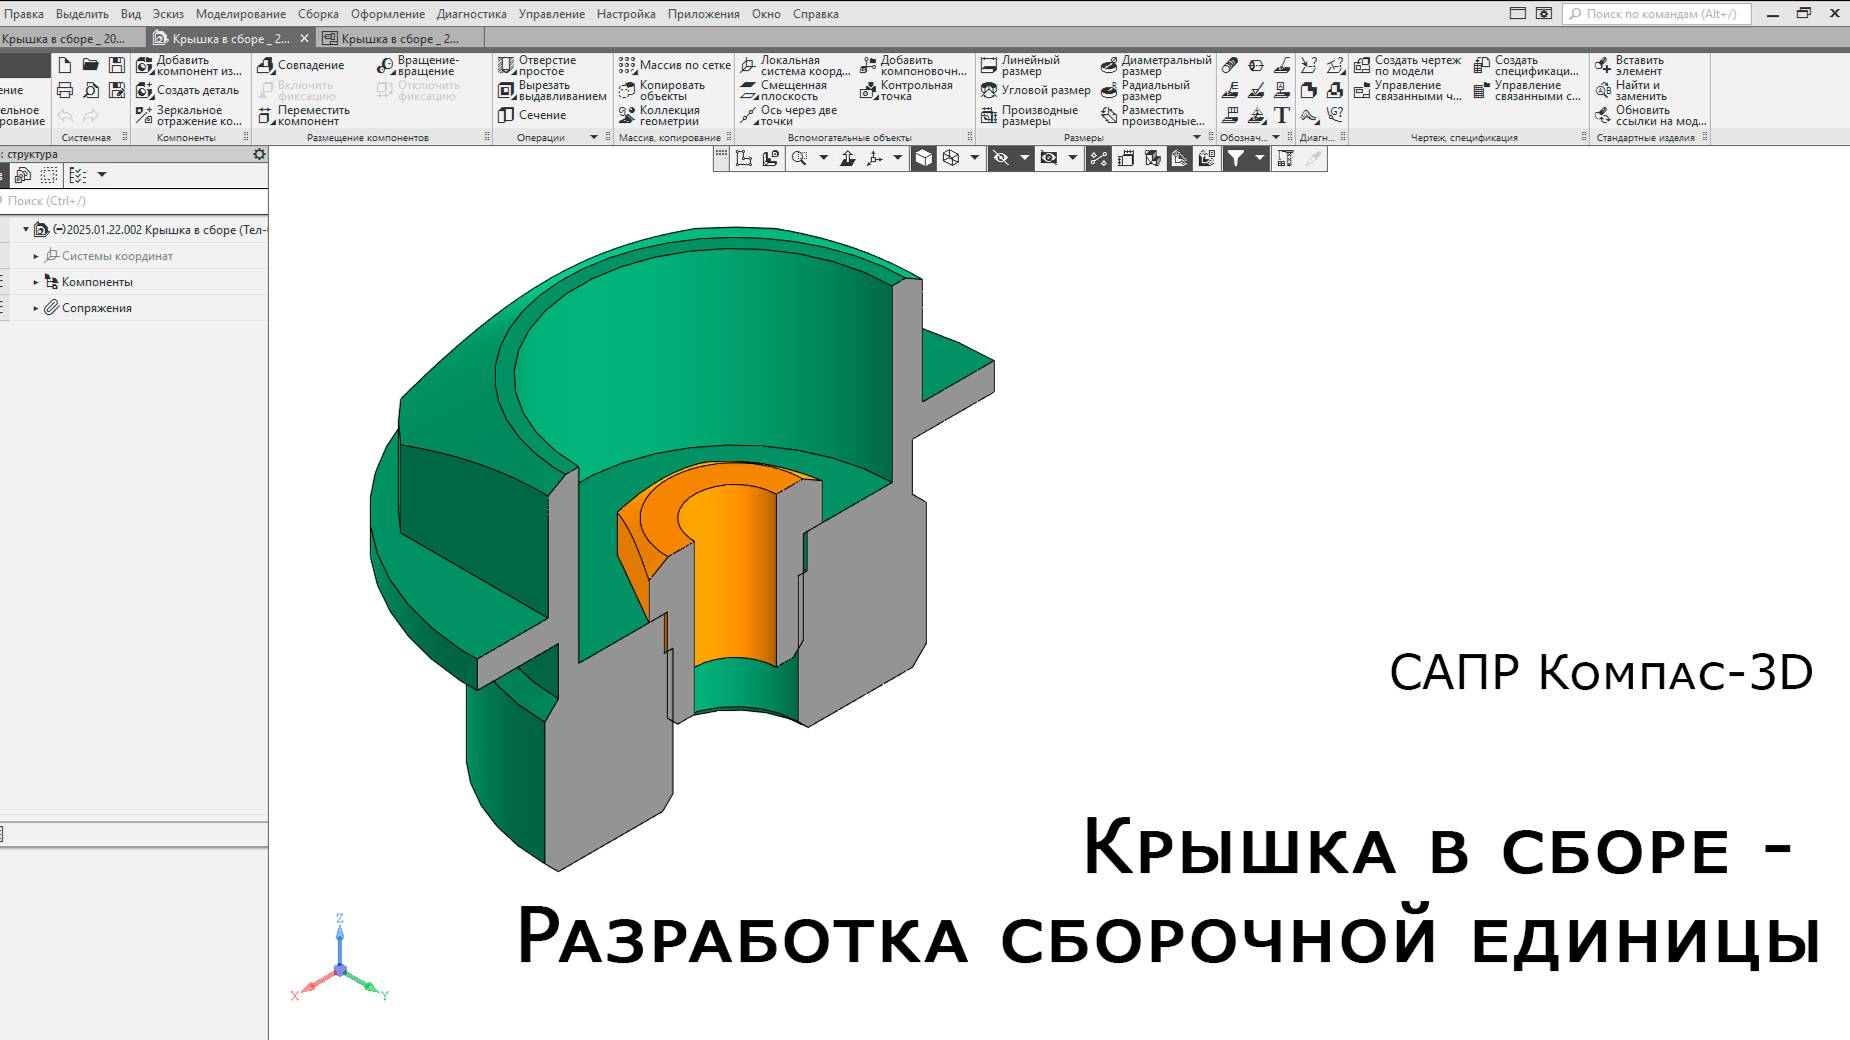Open the Сборка menu
The width and height of the screenshot is (1850, 1040).
(x=318, y=14)
